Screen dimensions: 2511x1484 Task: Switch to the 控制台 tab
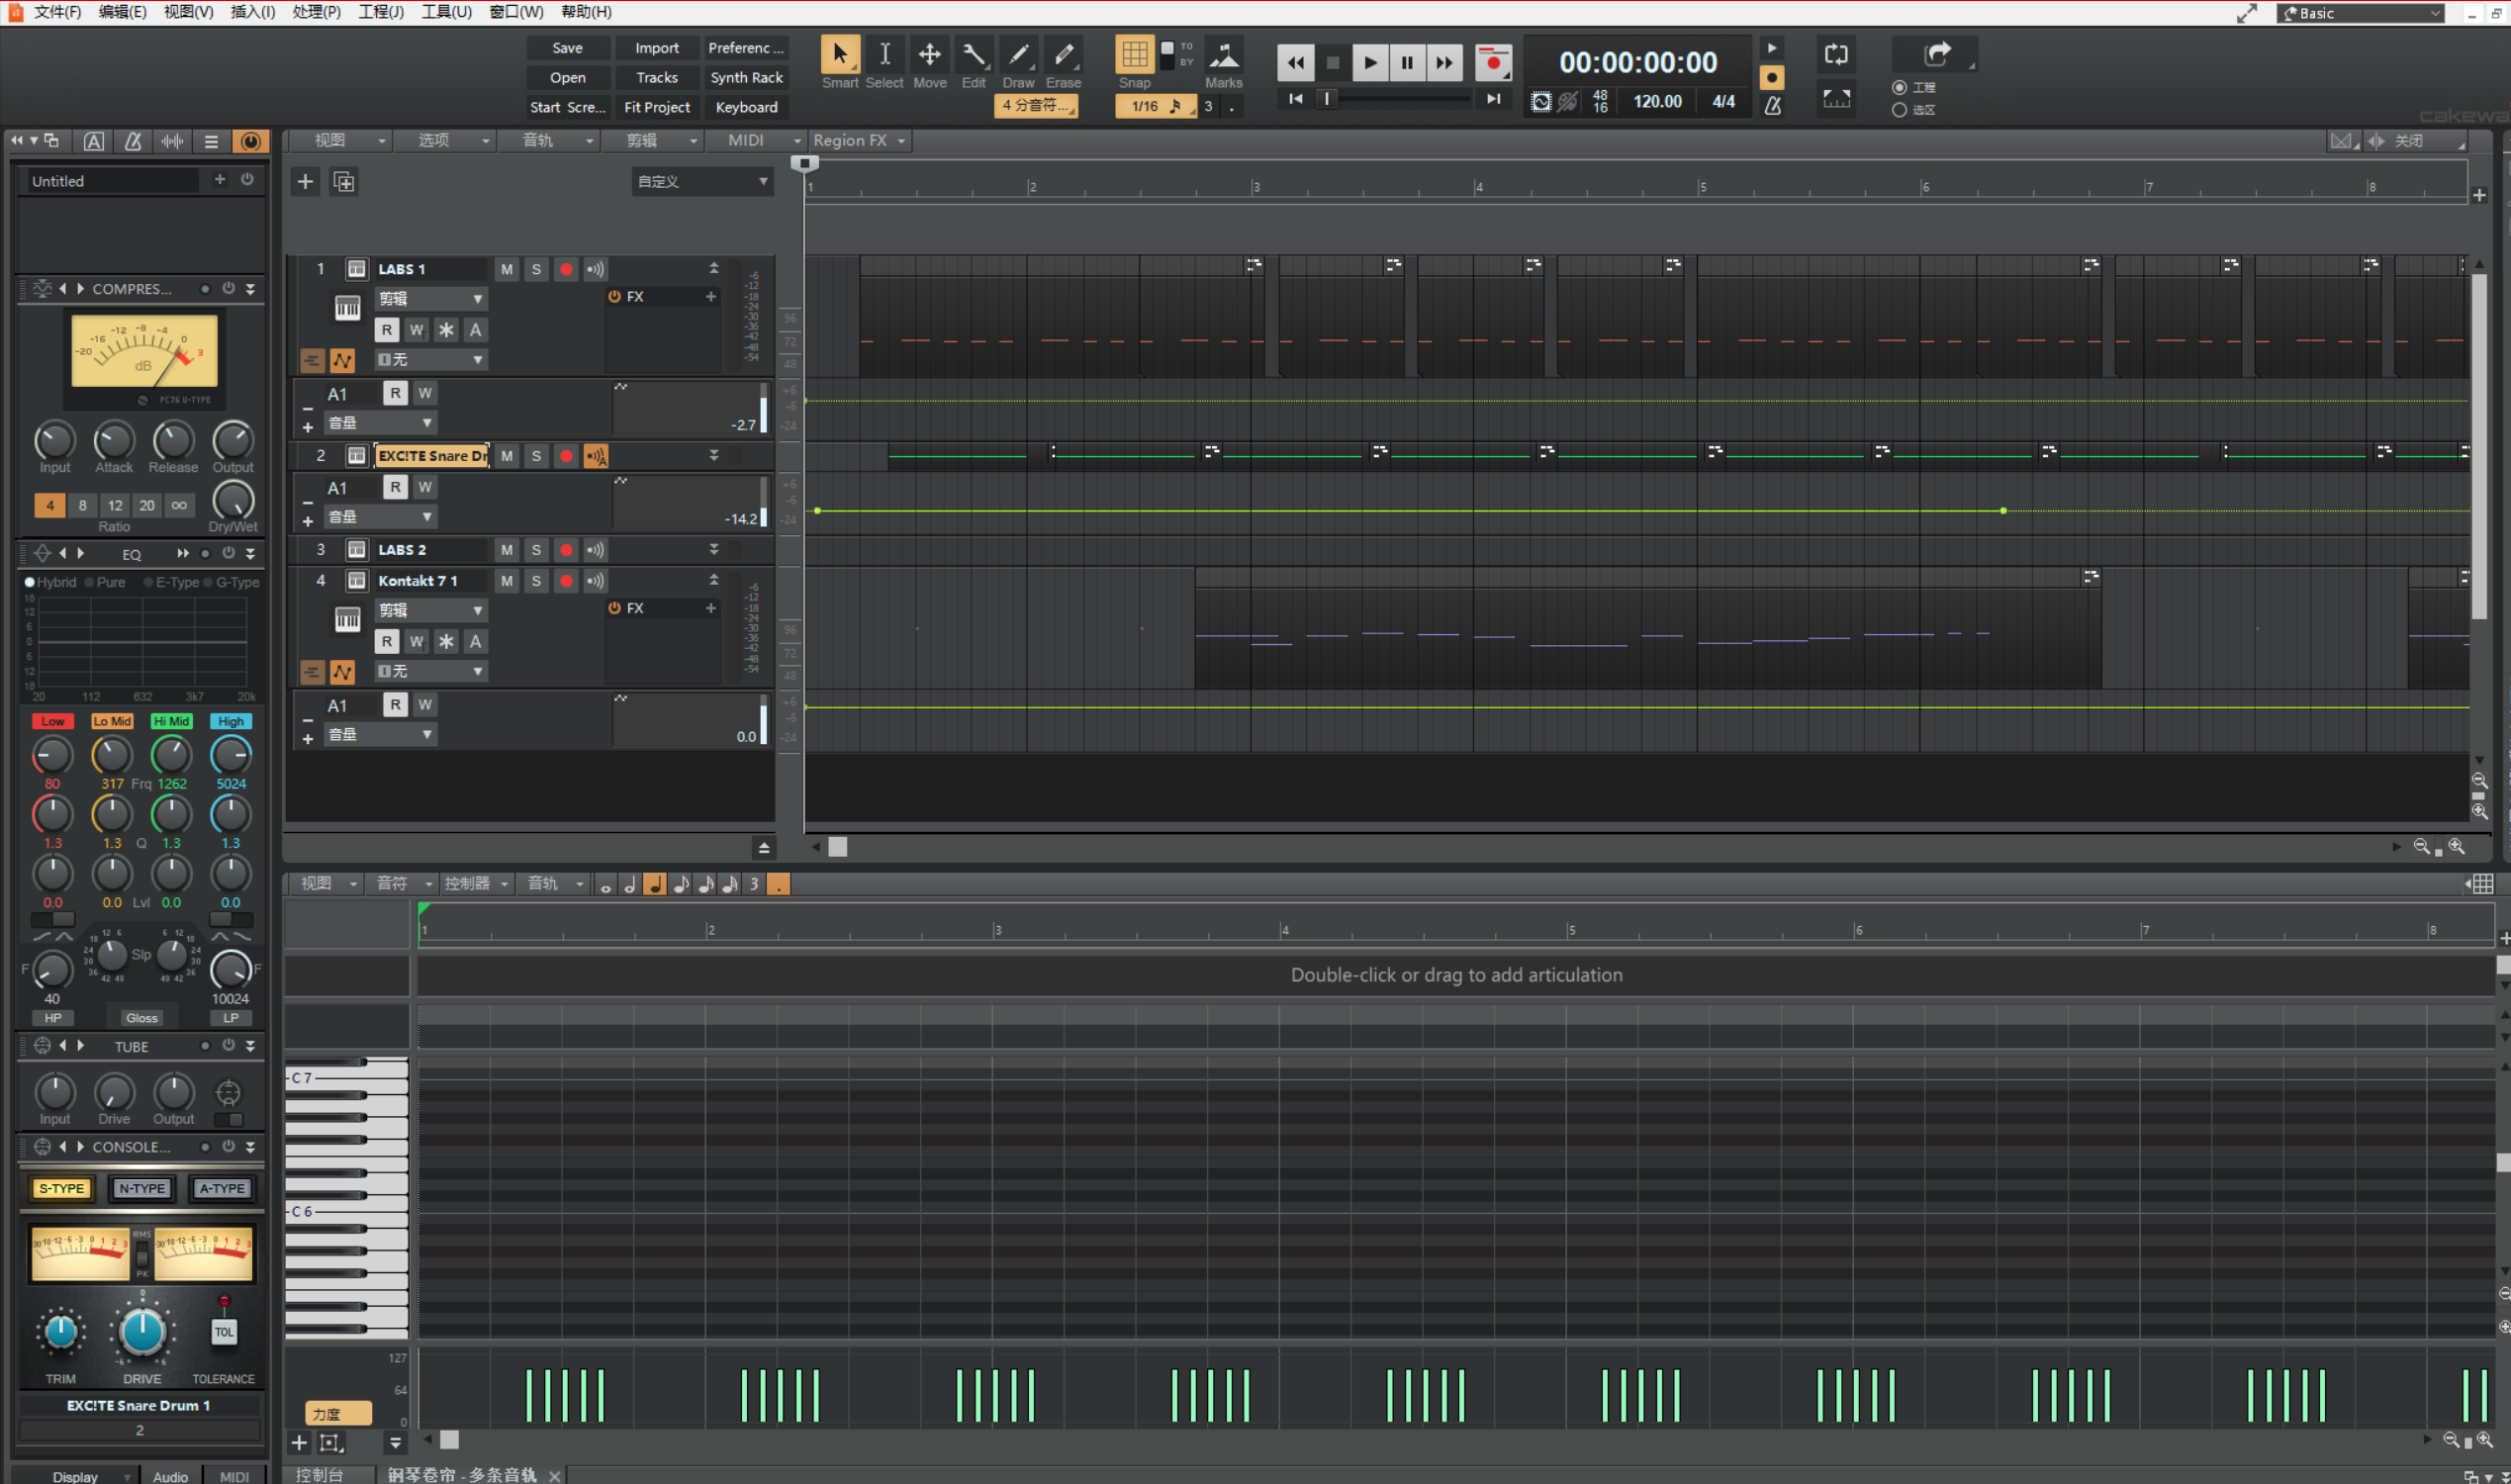pos(320,1474)
